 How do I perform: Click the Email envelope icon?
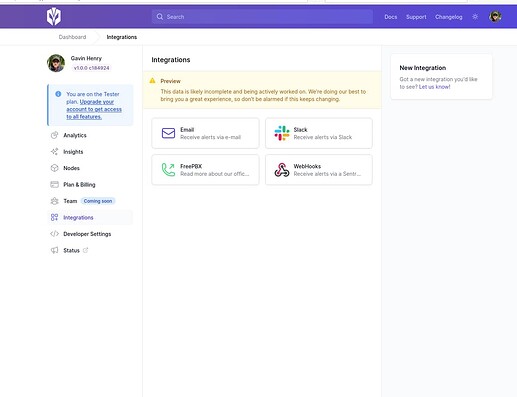[x=168, y=133]
